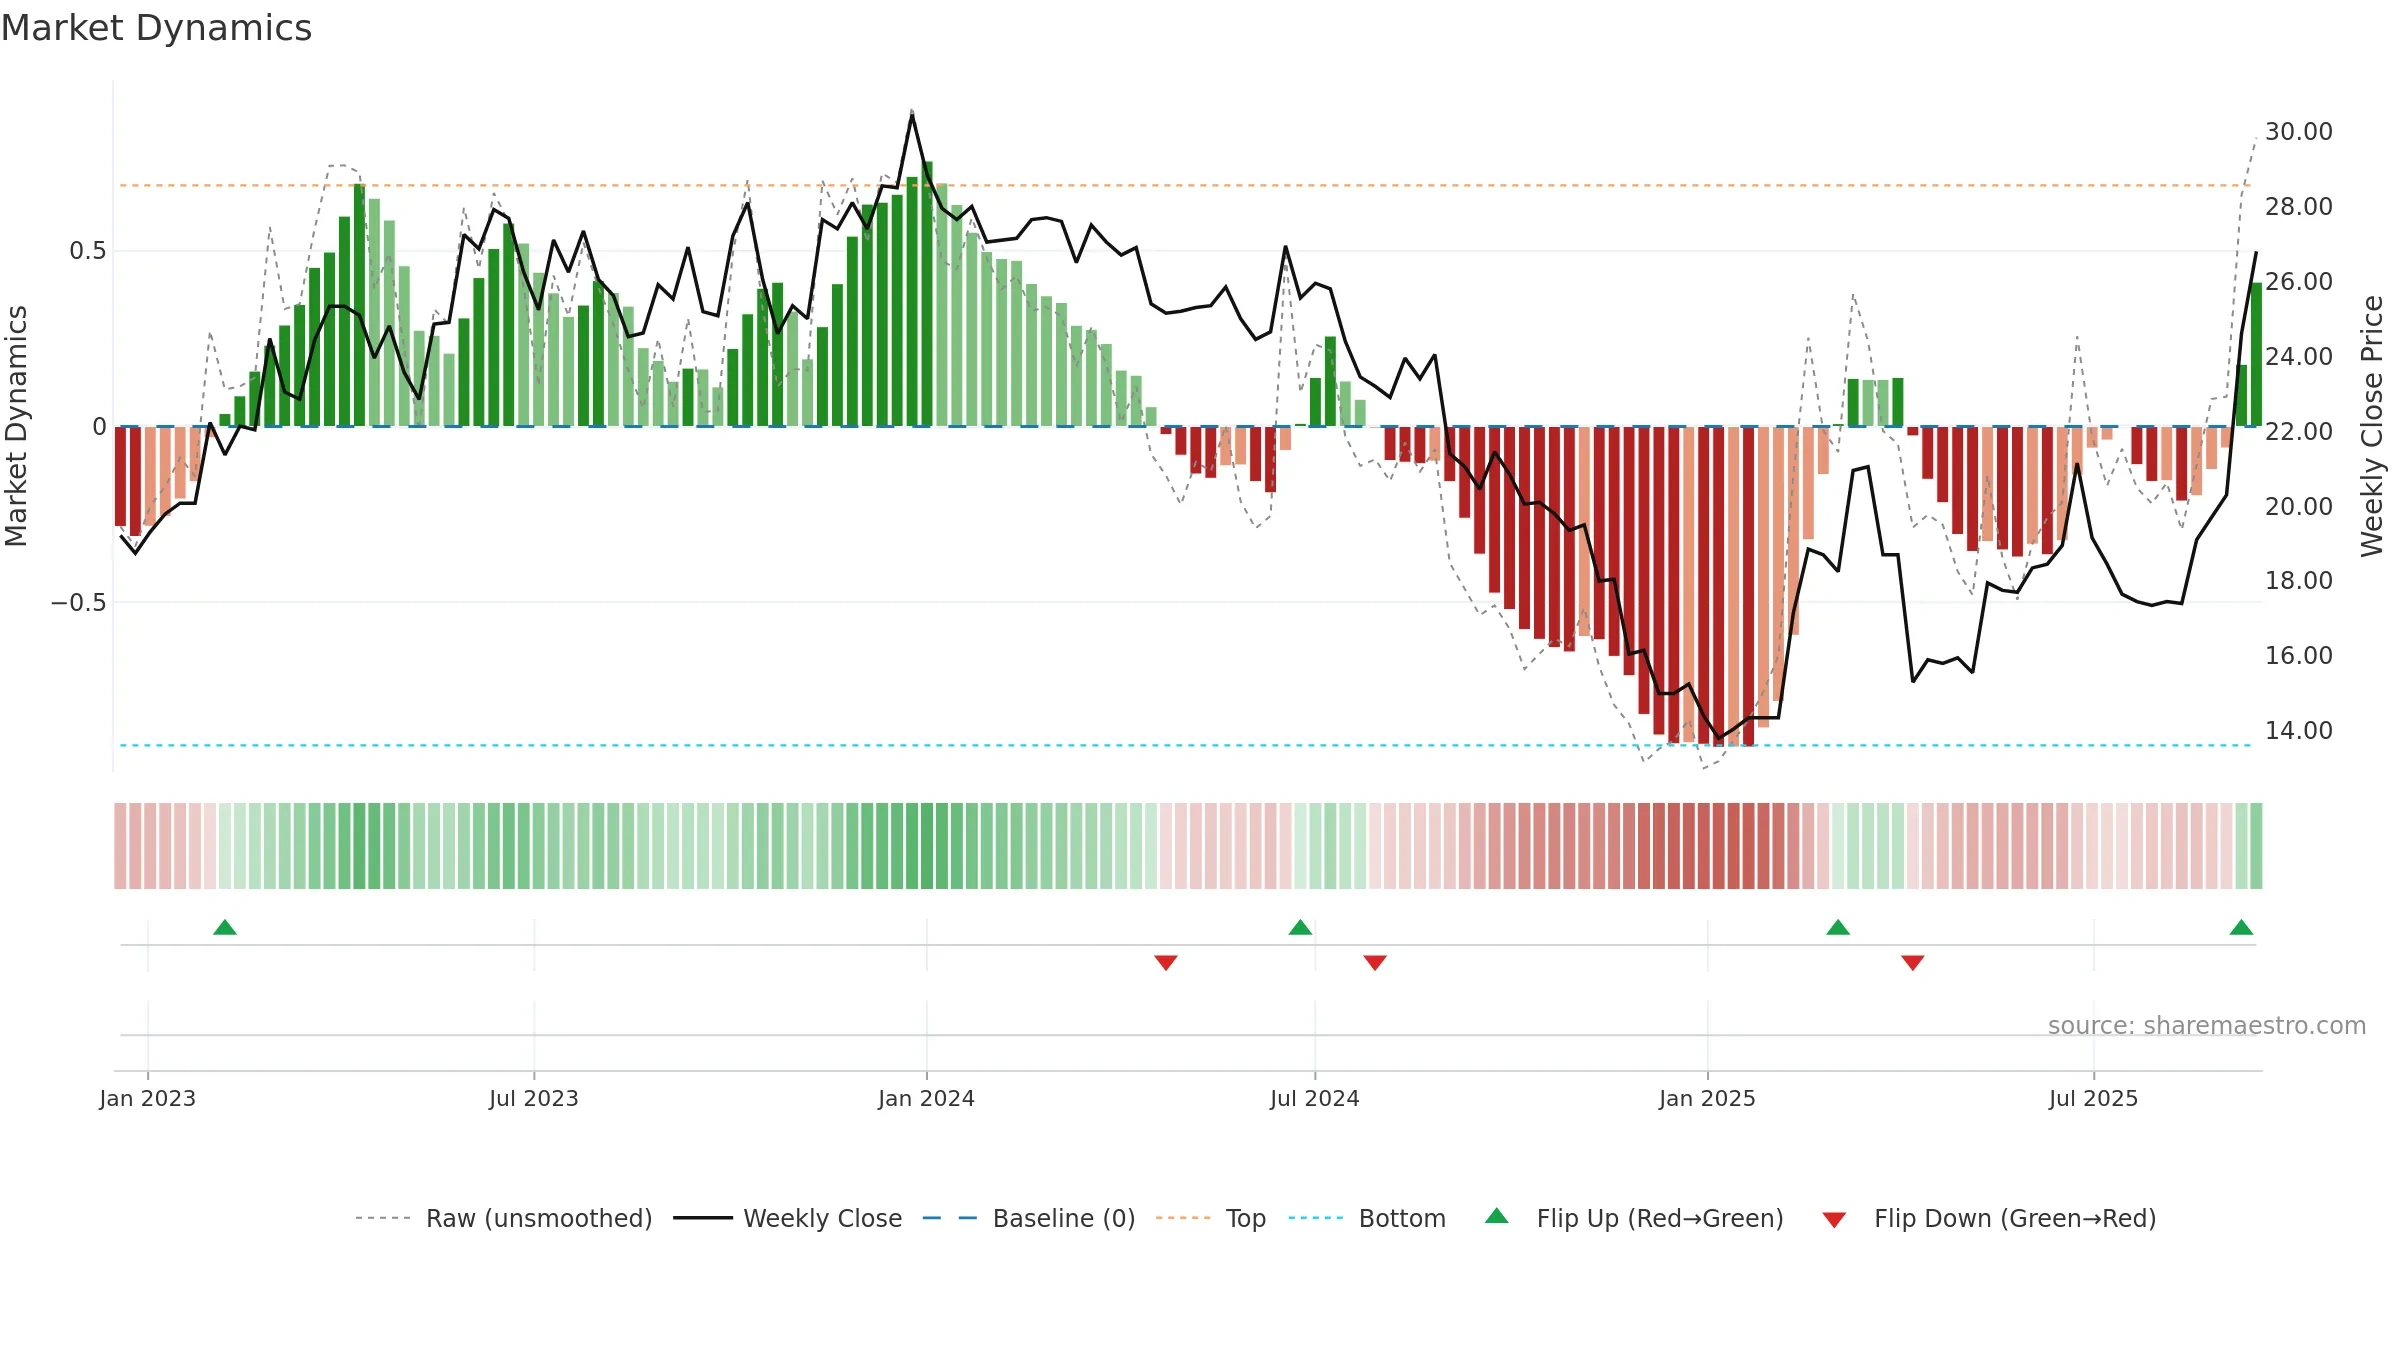Screen dimensions: 2400x1350
Task: Click the Jul 2025 x-axis label
Action: (x=2094, y=1098)
